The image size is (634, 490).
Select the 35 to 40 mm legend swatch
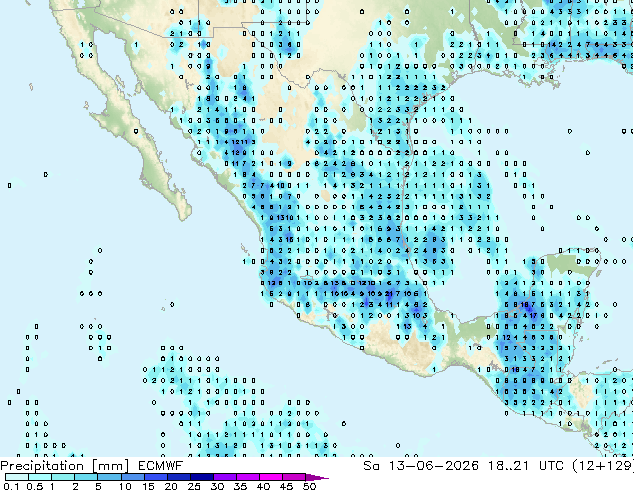[247, 477]
